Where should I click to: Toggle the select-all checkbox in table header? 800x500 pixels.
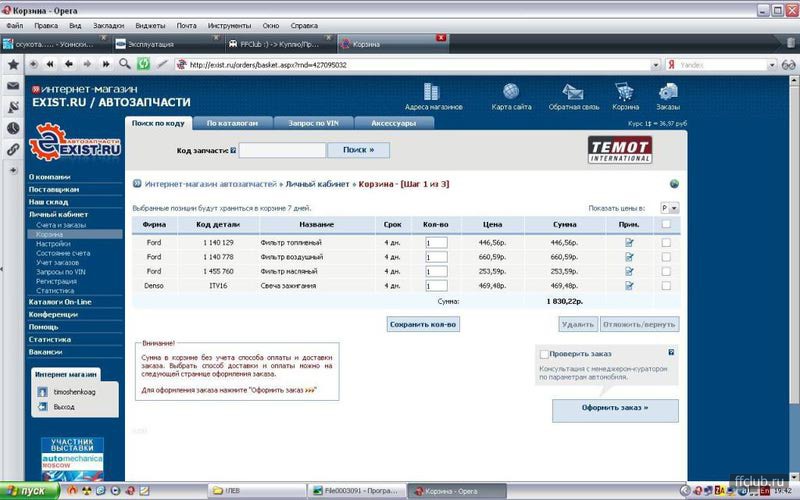(666, 224)
